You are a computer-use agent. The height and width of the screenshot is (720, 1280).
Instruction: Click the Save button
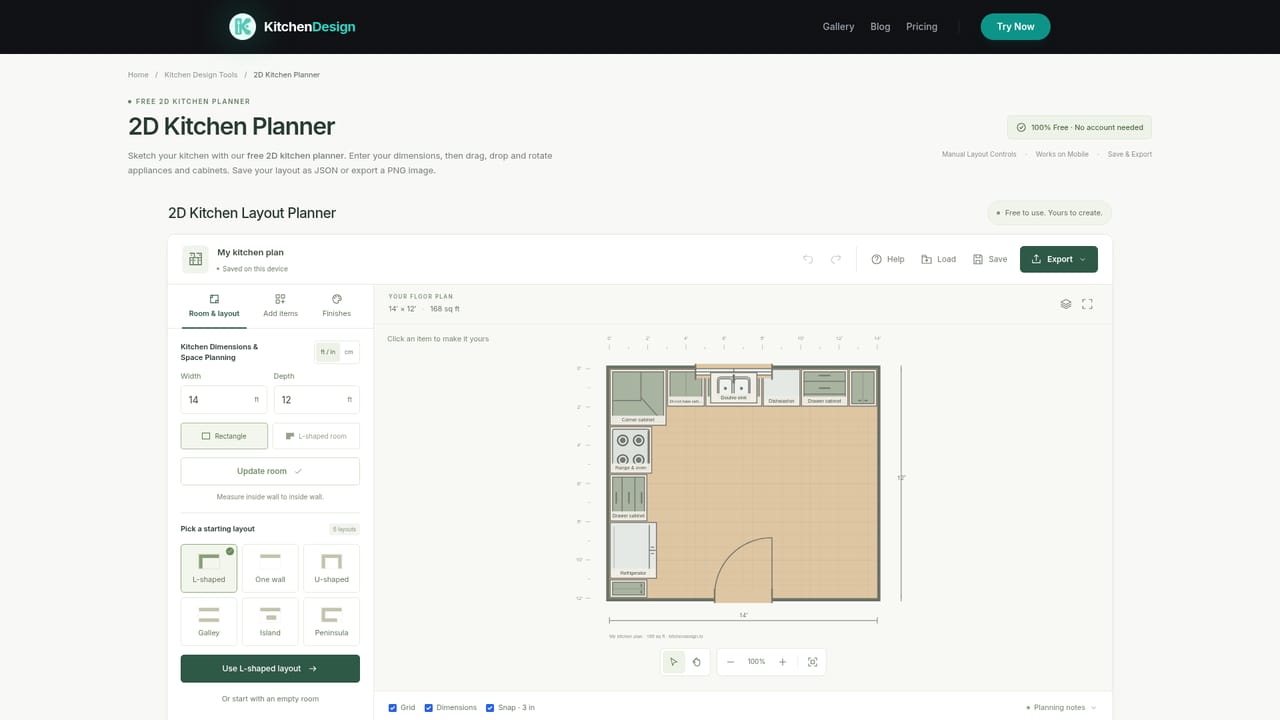(x=990, y=259)
